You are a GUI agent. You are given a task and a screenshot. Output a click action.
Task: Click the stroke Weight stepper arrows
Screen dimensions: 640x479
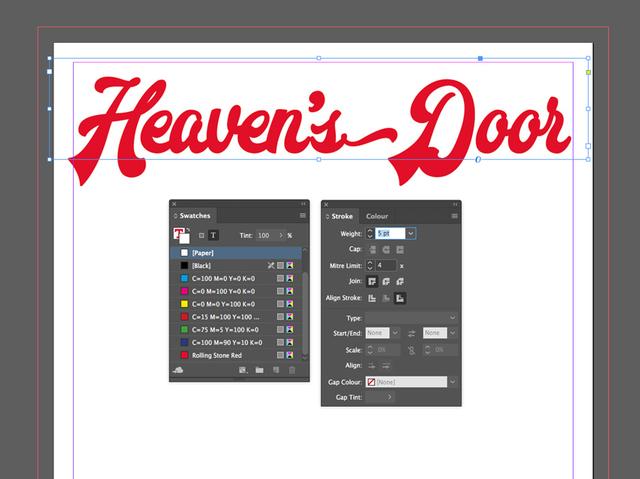click(370, 233)
